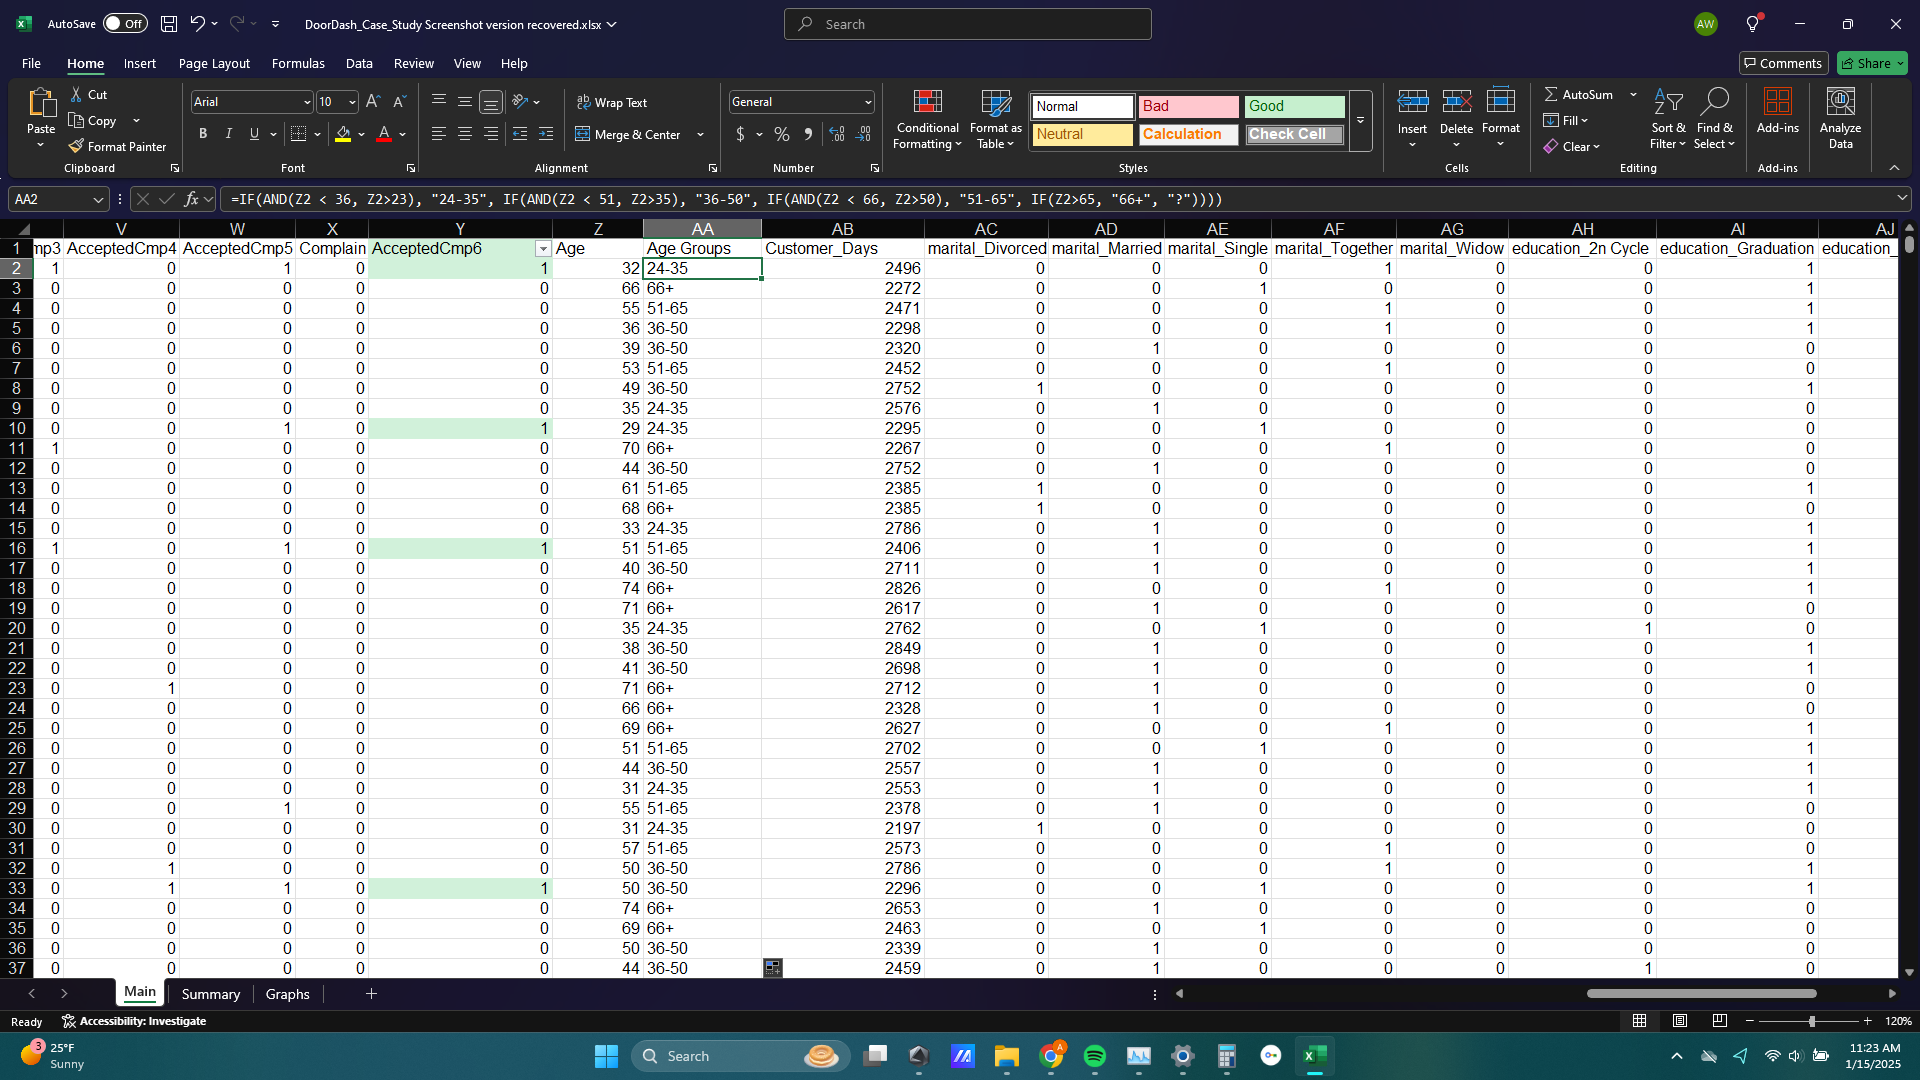
Task: Open the Formulas ribbon tab
Action: point(298,63)
